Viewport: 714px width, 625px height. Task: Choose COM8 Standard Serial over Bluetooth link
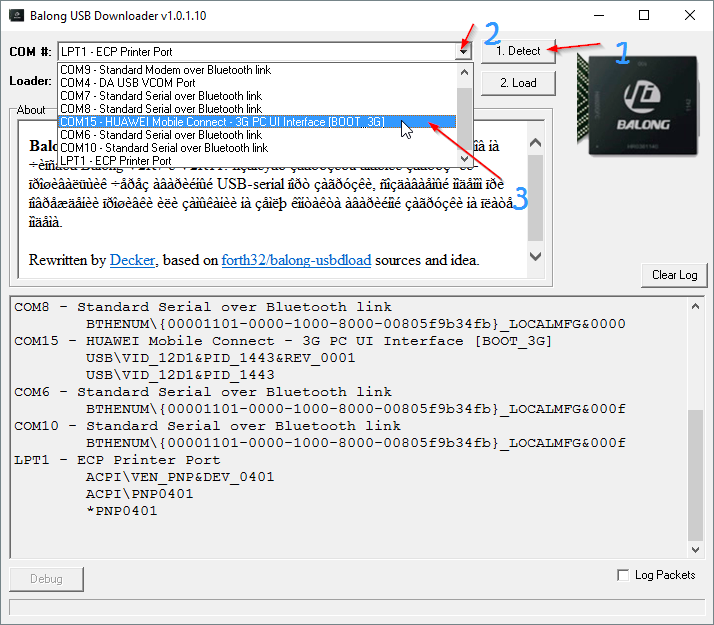pyautogui.click(x=257, y=109)
